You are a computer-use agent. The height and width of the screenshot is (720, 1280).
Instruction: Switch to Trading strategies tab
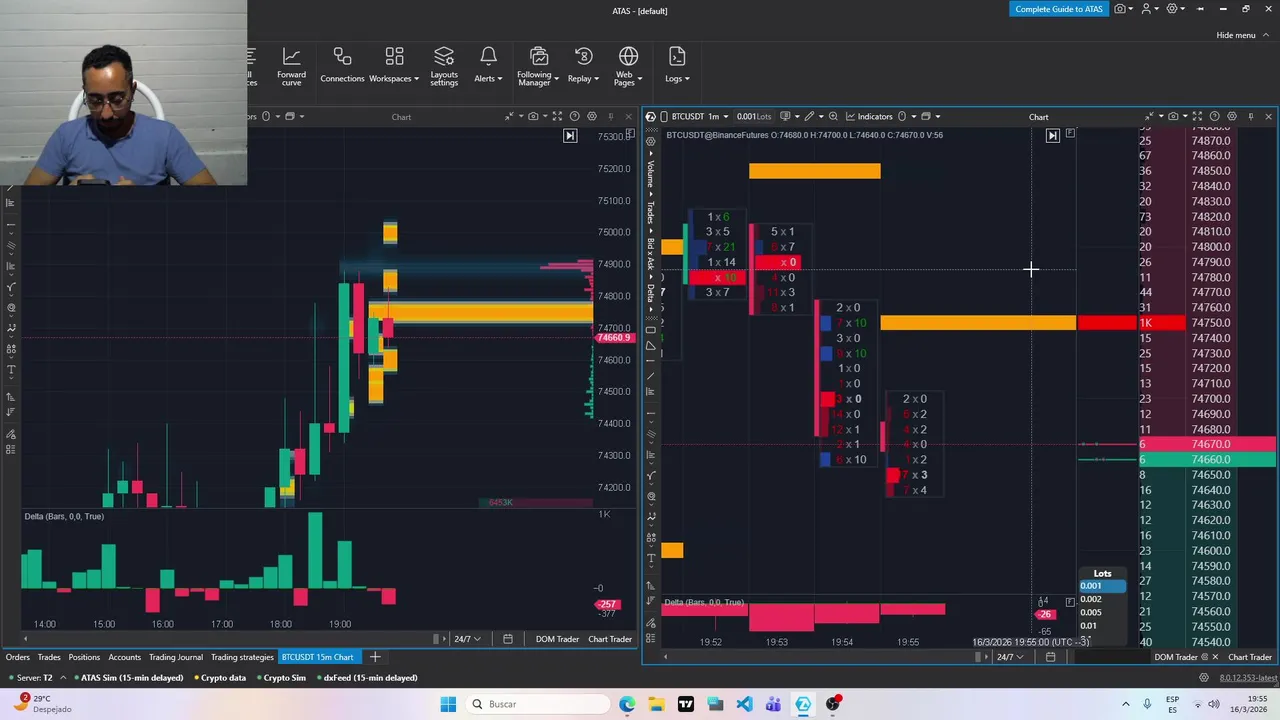(x=242, y=657)
